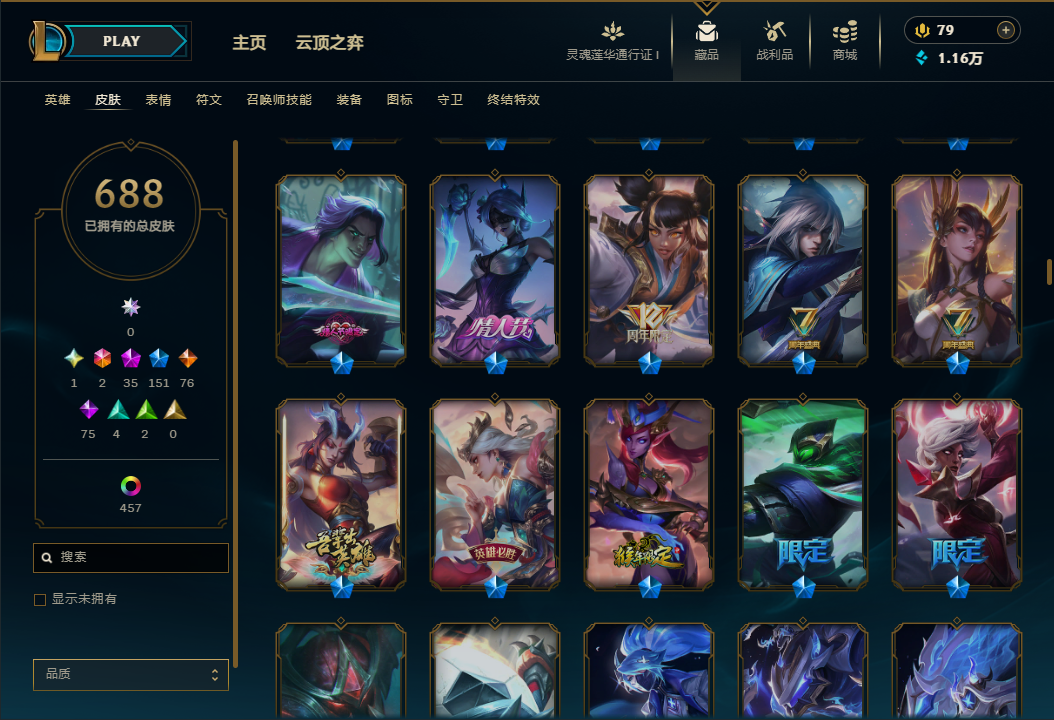Open the 灵魂莲华通行证 lotus pass icon

612,32
